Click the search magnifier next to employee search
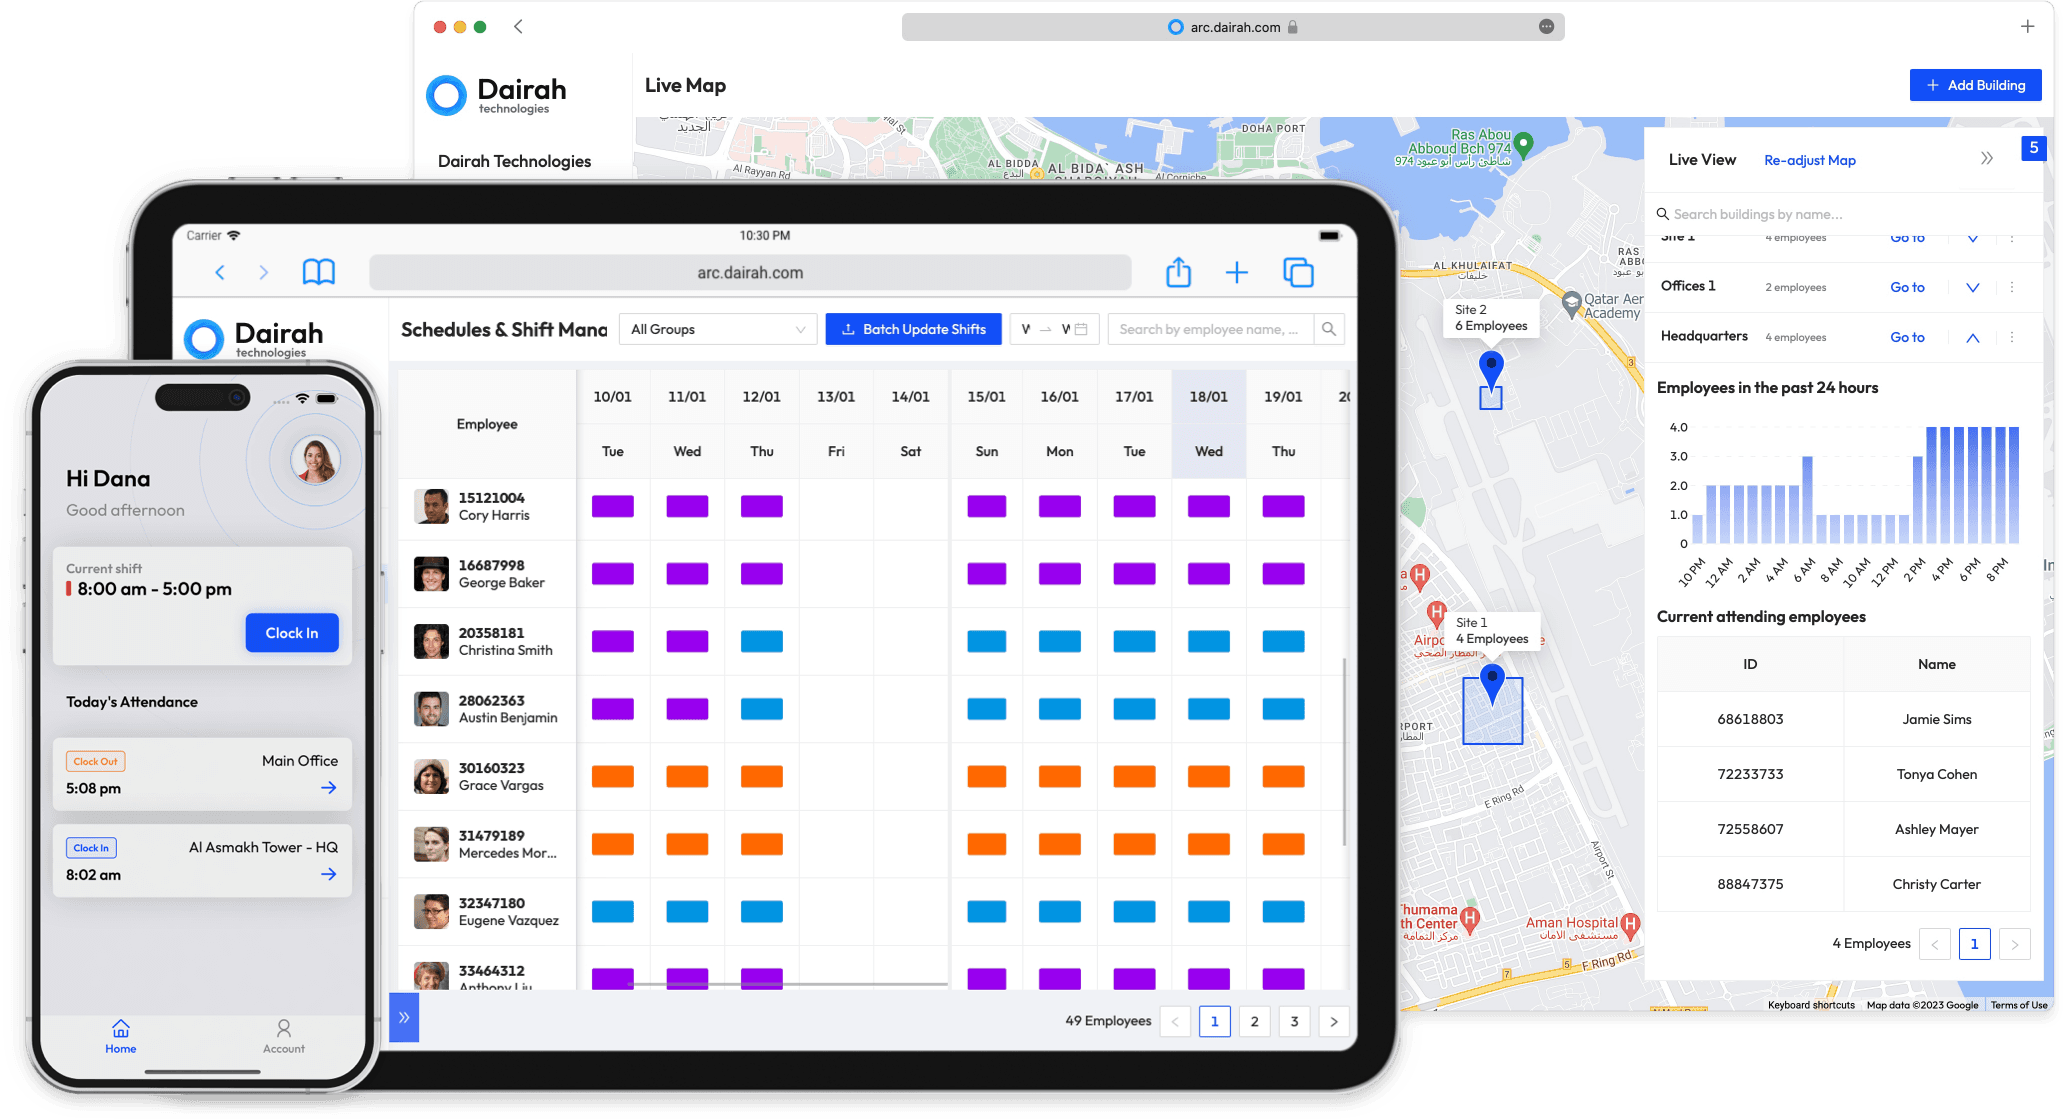This screenshot has height=1119, width=2063. coord(1329,329)
